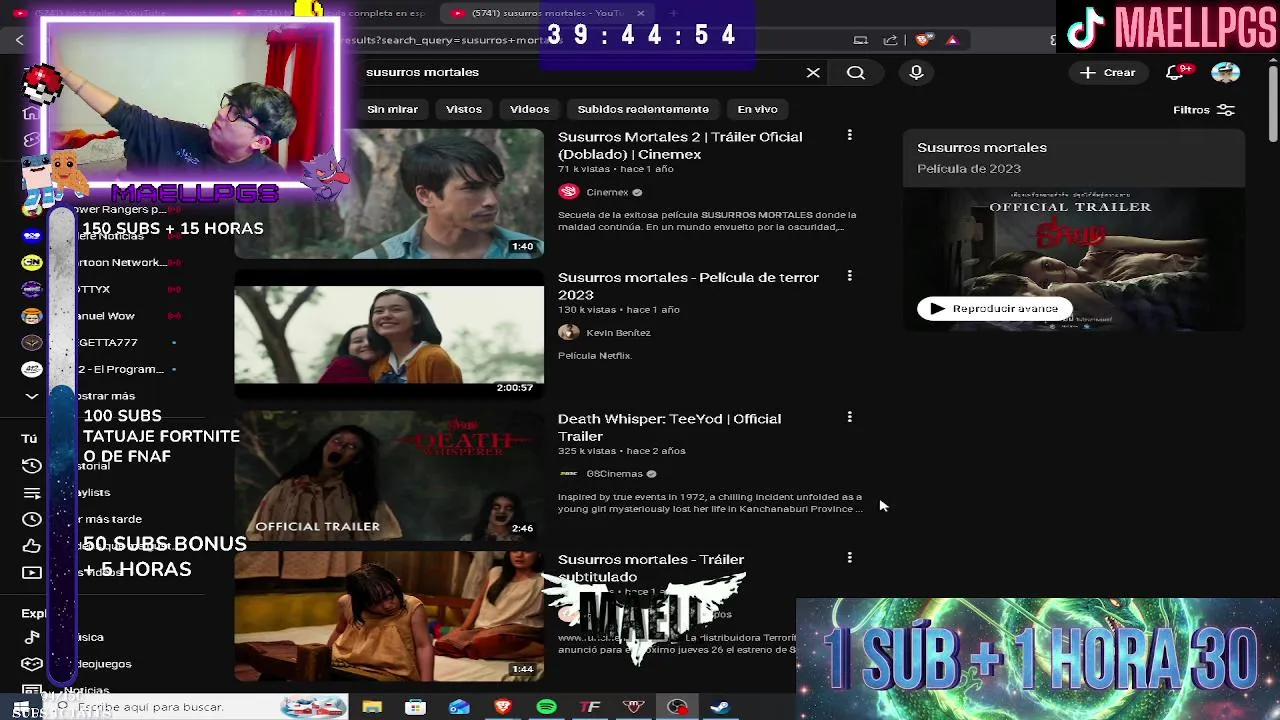Open the Manuel Wow subscription in sidebar
1280x720 pixels.
pyautogui.click(x=108, y=316)
